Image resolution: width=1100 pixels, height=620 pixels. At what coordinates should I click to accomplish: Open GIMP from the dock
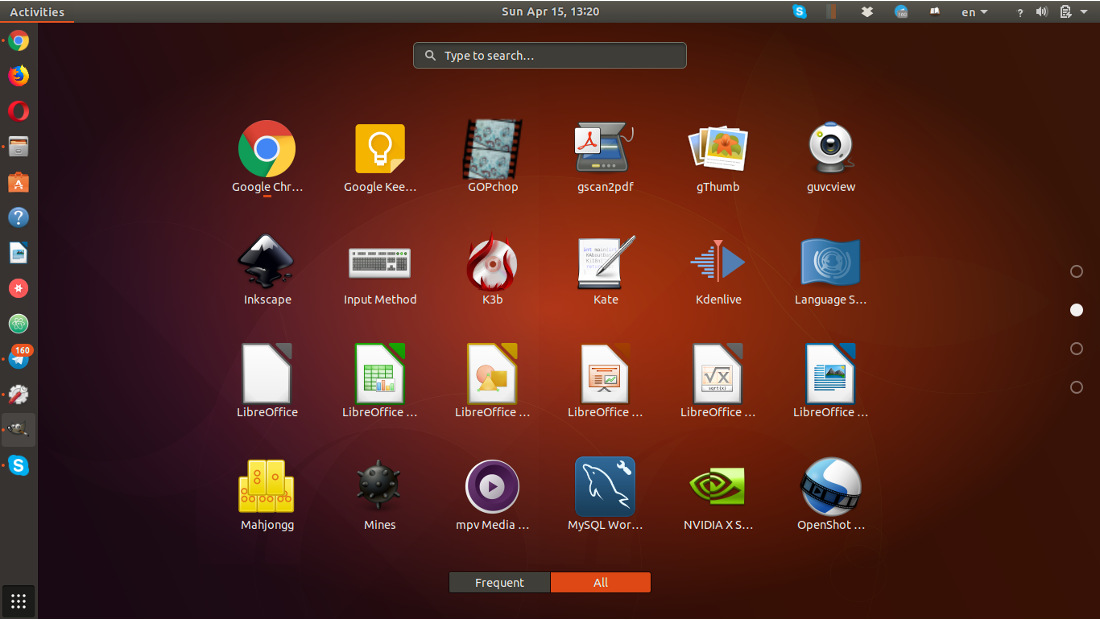tap(18, 430)
